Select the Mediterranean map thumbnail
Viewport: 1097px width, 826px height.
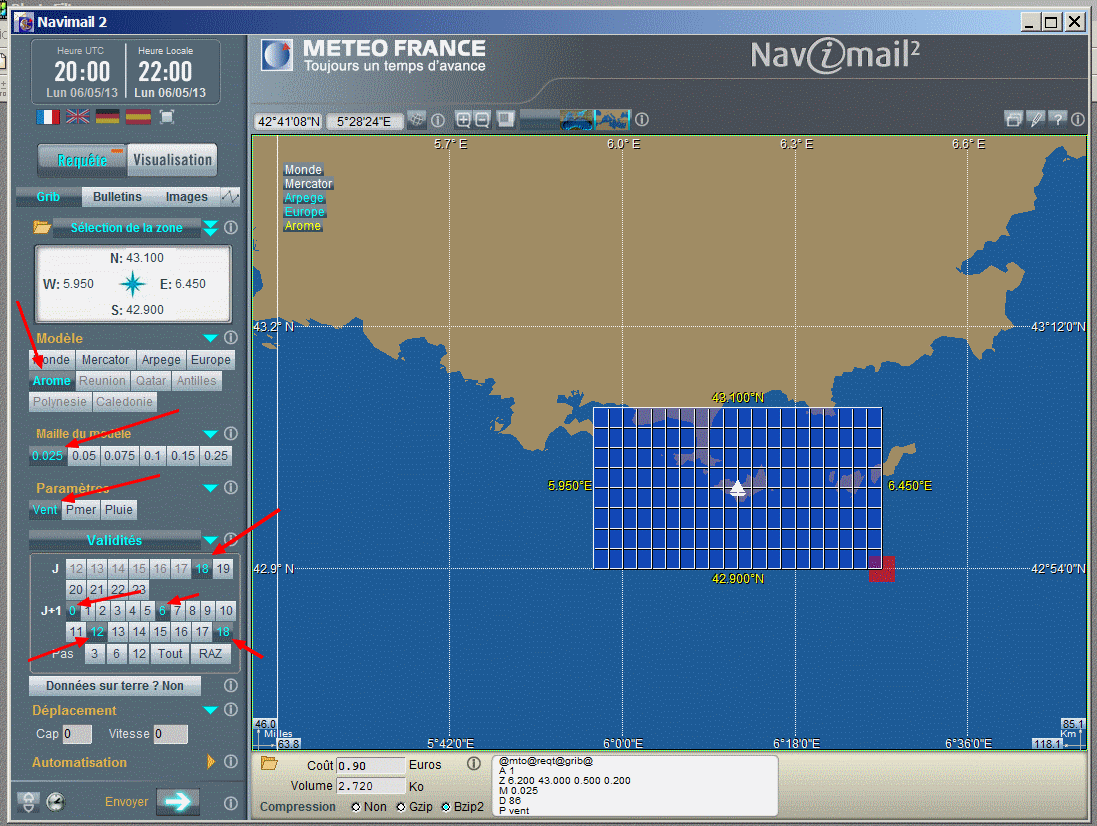(612, 120)
